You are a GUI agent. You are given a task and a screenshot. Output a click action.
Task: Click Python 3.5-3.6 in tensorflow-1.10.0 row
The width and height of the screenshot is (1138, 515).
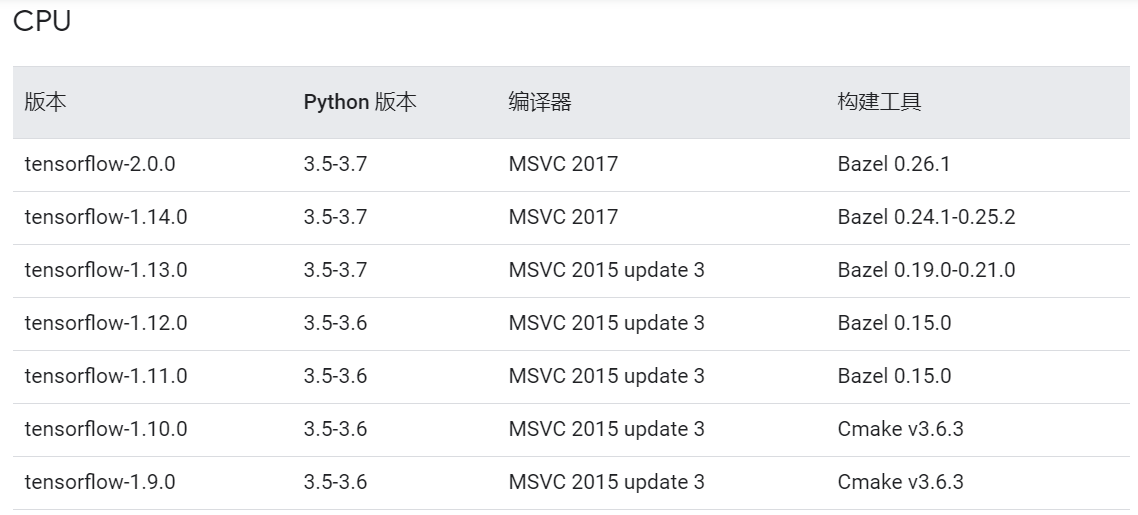tap(335, 429)
